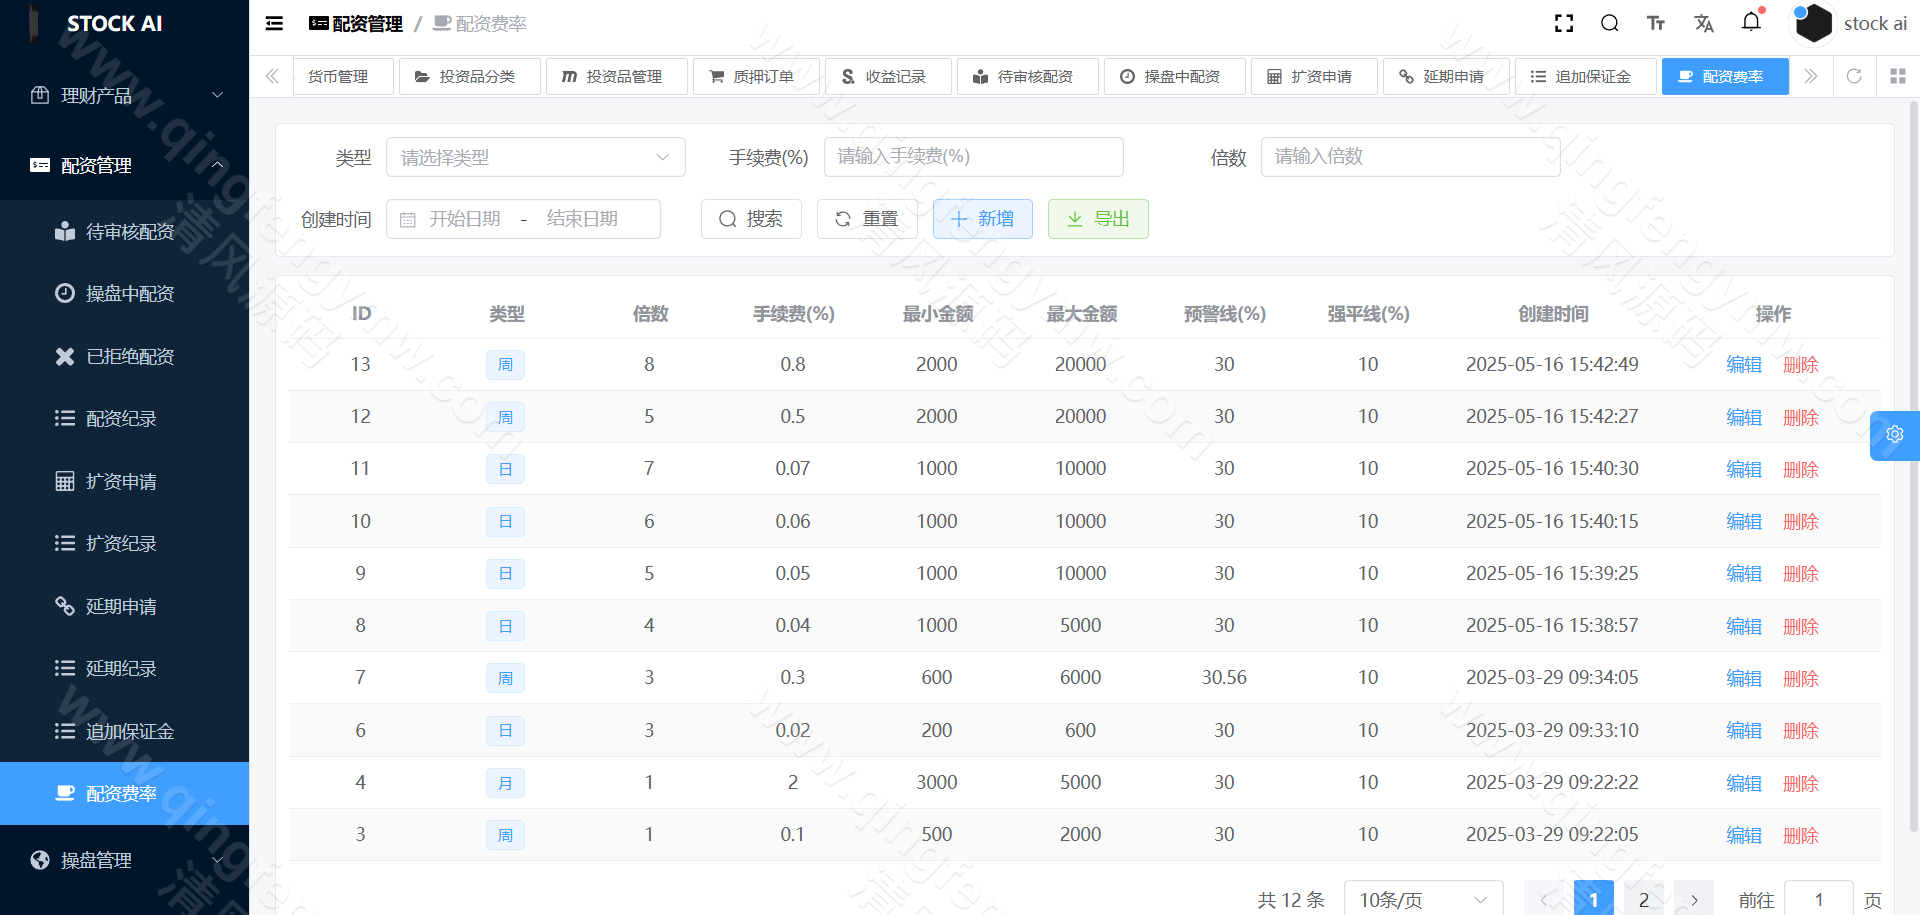Open the search magnifier icon top right

tap(1609, 22)
